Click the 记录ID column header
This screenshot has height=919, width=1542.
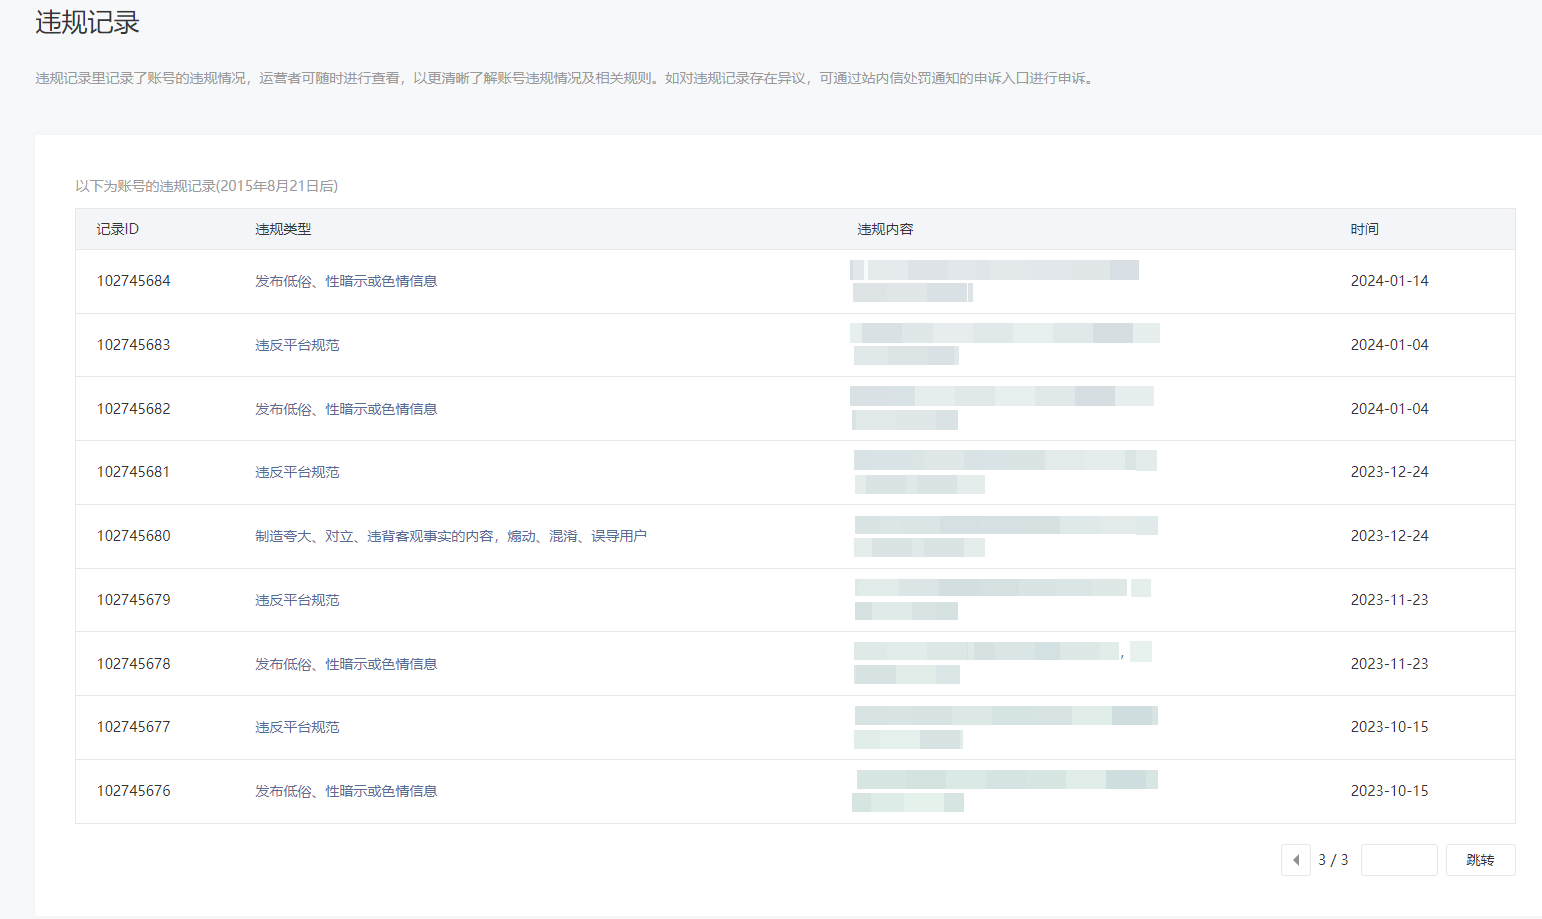[x=117, y=229]
